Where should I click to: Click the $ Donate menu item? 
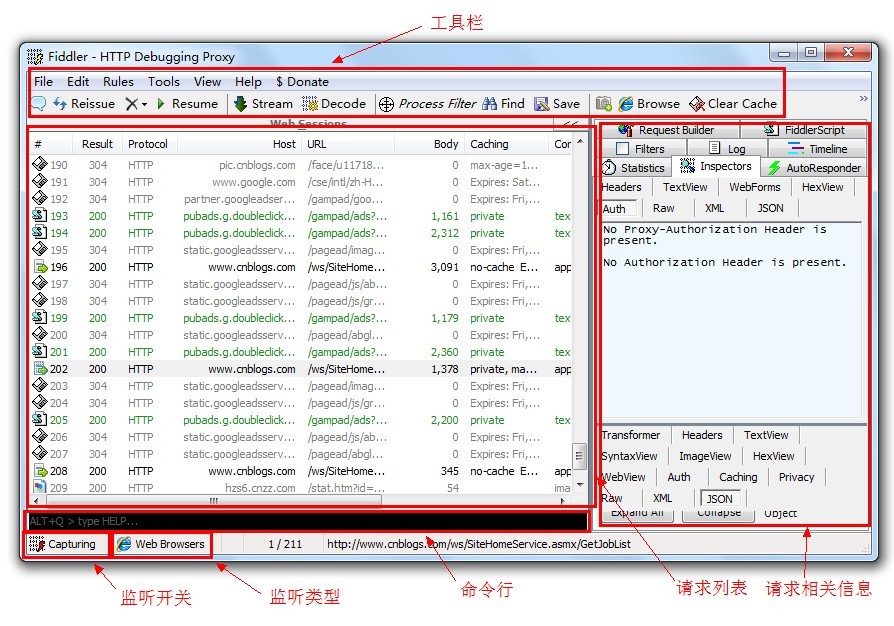coord(302,82)
